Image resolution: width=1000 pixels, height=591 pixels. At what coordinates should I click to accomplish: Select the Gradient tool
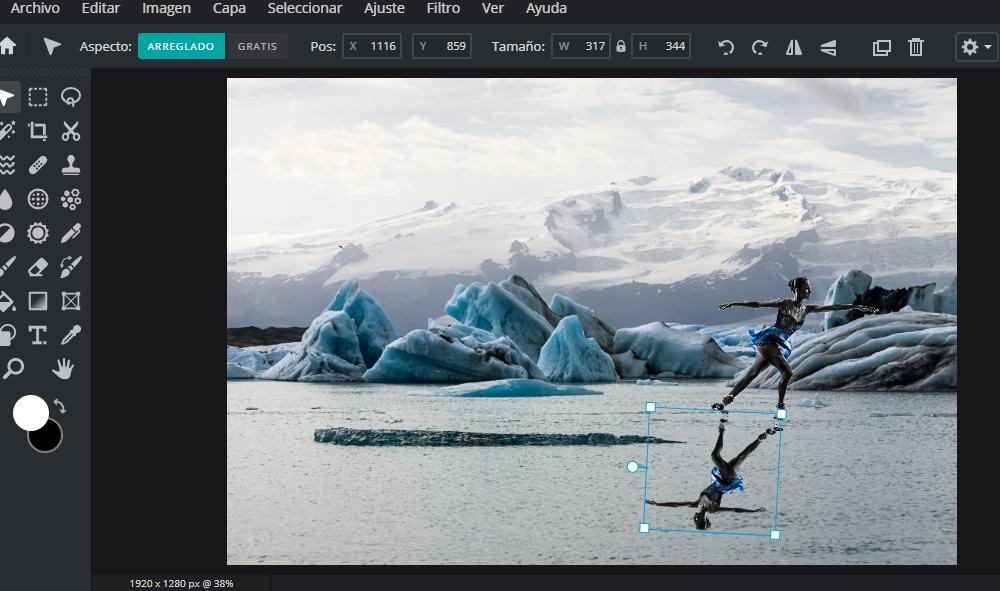[38, 301]
